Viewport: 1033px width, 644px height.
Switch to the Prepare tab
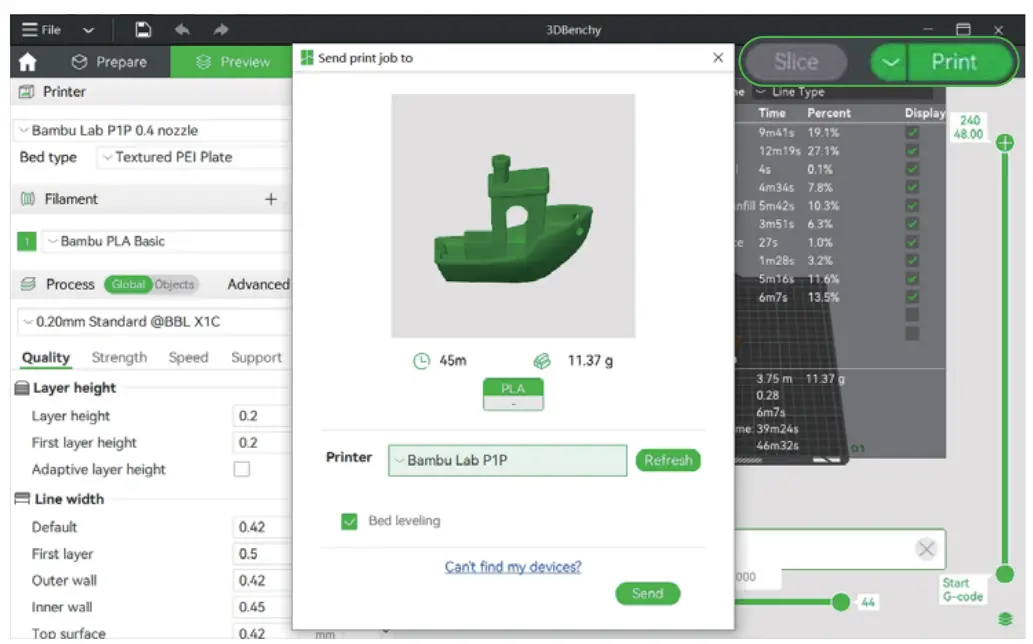109,62
